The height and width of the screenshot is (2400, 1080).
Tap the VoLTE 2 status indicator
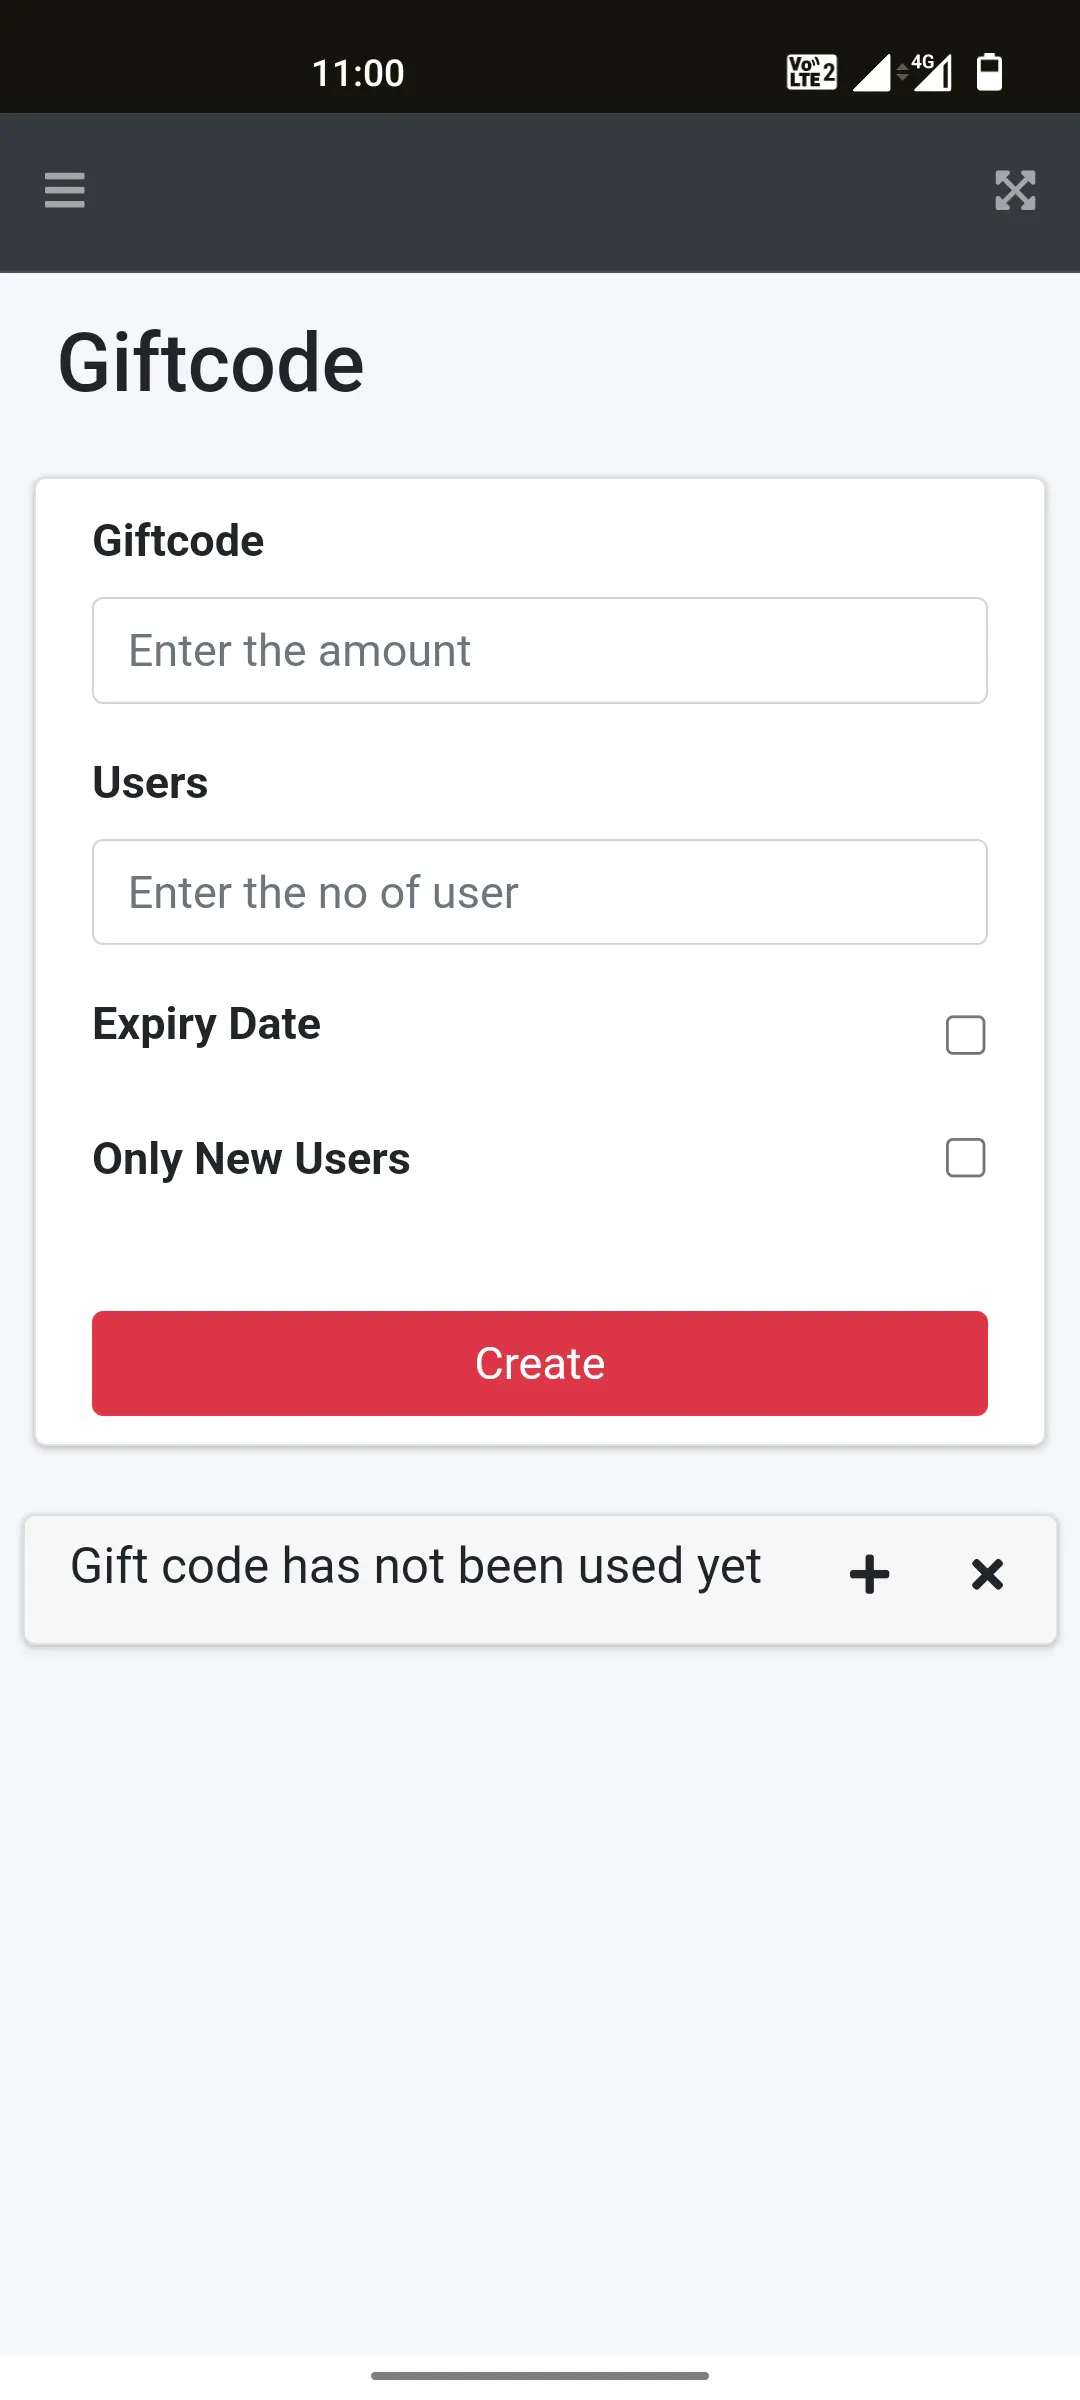811,72
